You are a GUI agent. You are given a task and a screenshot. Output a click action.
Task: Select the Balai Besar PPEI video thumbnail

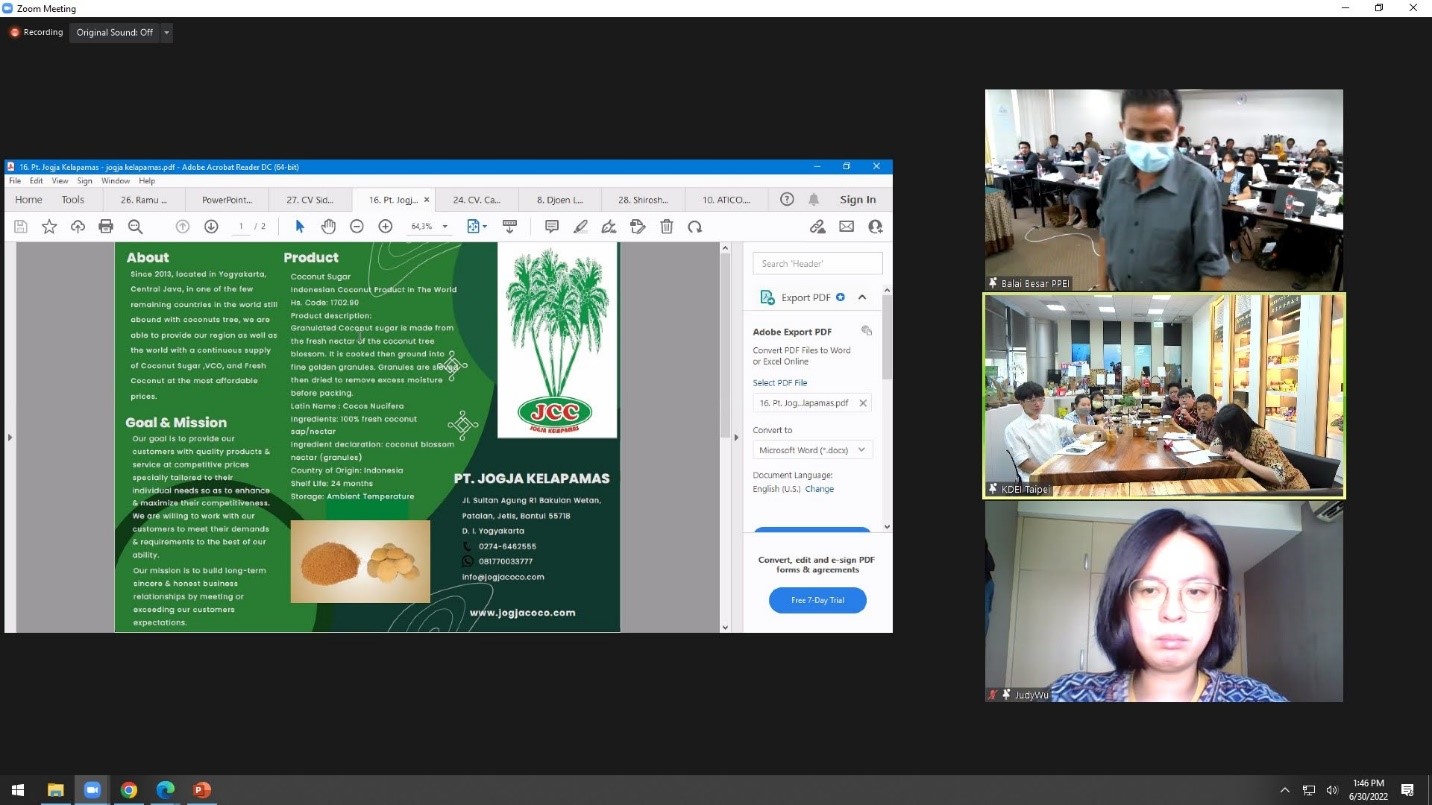[1164, 190]
